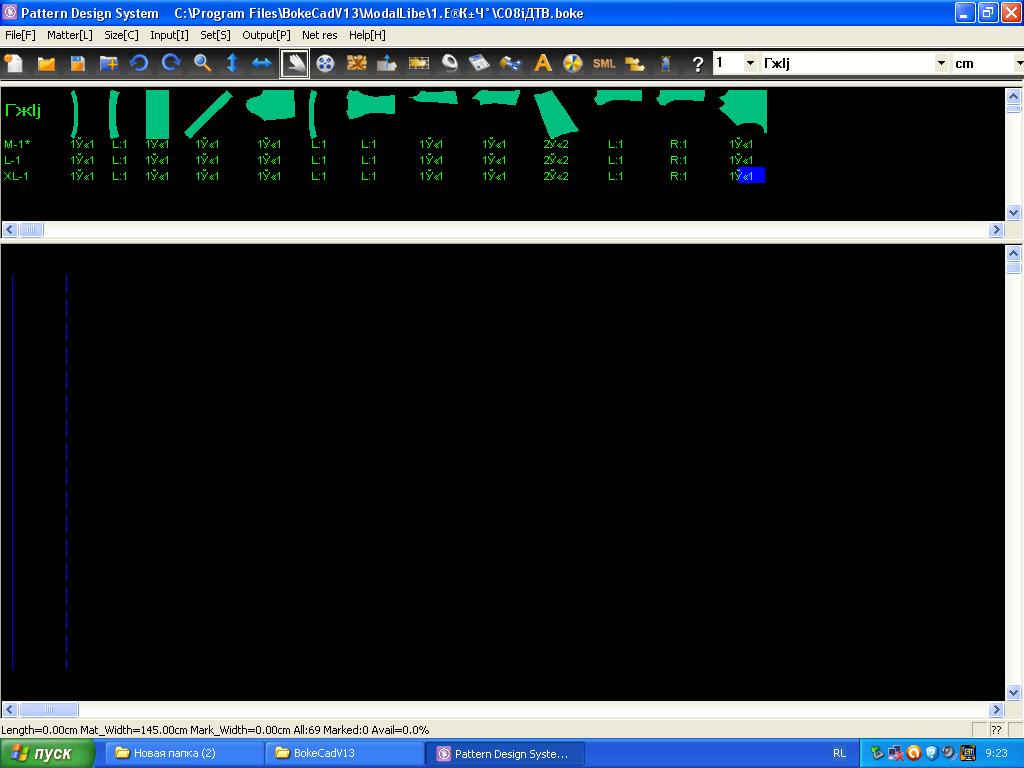Click the New file icon
Screen dimensions: 1024x768
[x=14, y=63]
